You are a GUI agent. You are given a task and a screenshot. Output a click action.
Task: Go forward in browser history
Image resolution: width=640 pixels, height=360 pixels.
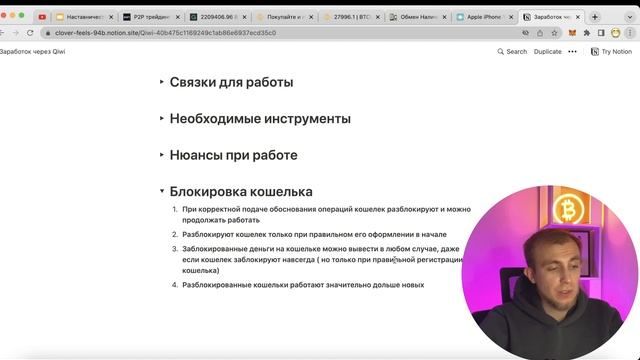[16, 33]
